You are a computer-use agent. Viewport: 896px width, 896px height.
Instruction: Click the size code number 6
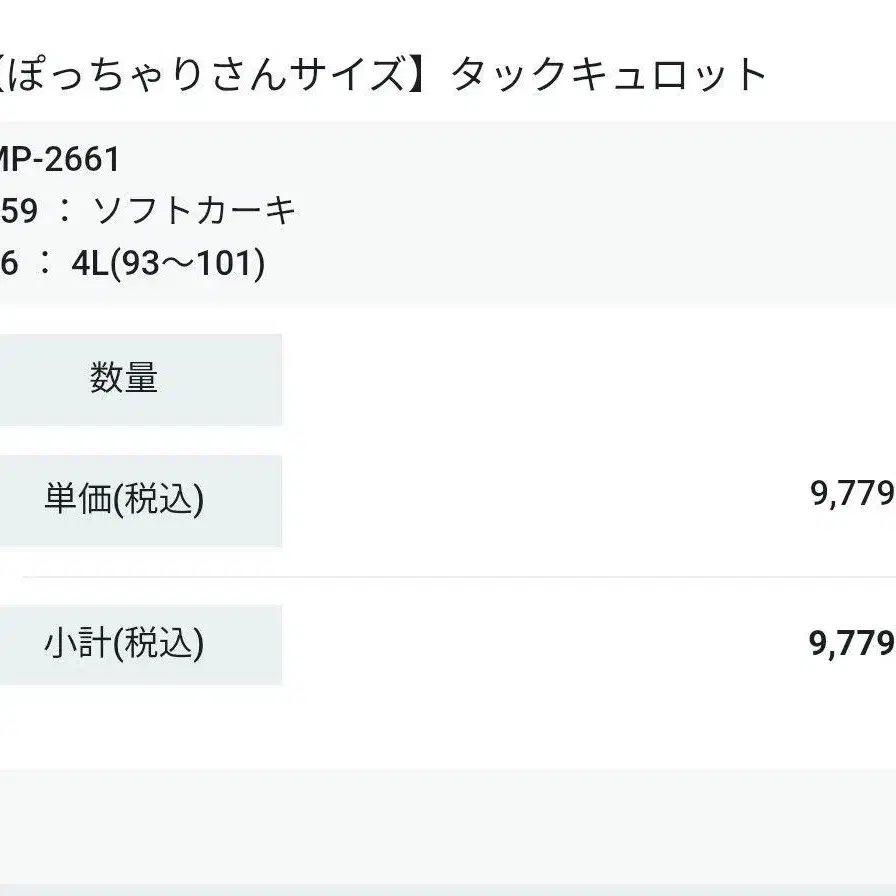pyautogui.click(x=8, y=265)
